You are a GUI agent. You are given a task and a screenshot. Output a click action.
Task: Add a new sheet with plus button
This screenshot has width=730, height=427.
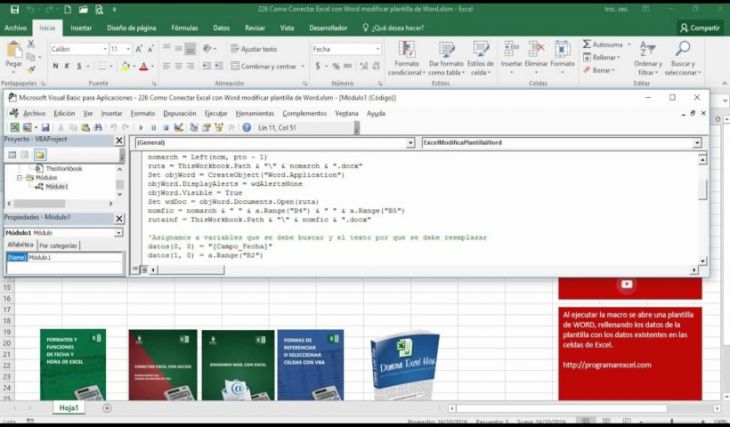tap(107, 408)
